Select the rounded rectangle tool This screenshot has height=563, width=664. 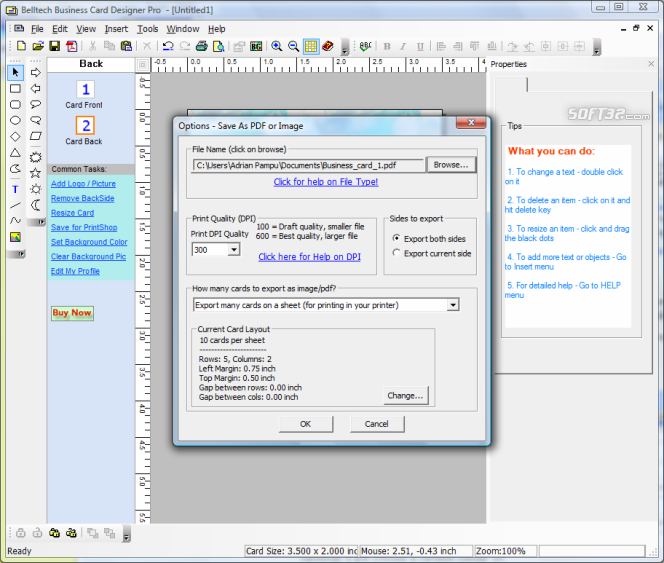coord(15,105)
